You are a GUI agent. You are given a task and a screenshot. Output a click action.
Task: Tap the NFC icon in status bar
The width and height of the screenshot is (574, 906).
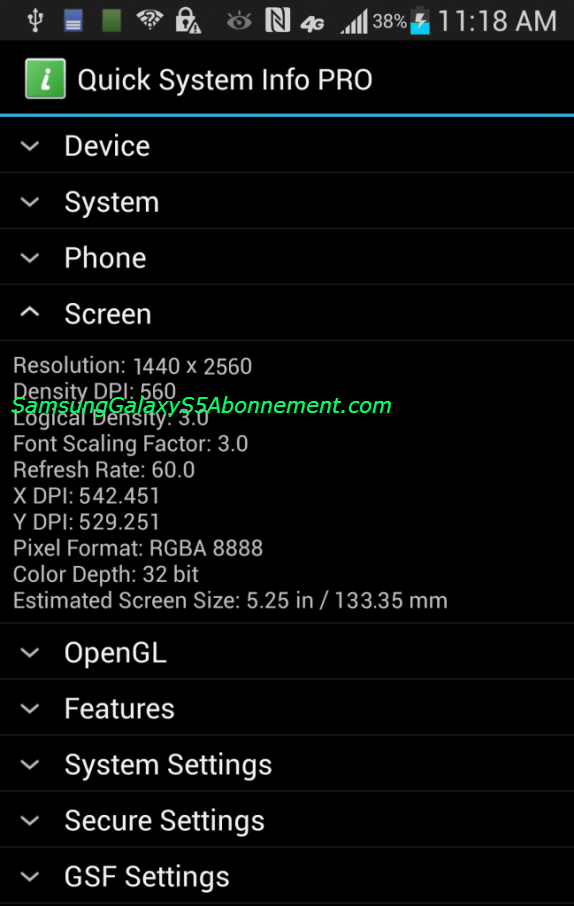coord(277,20)
